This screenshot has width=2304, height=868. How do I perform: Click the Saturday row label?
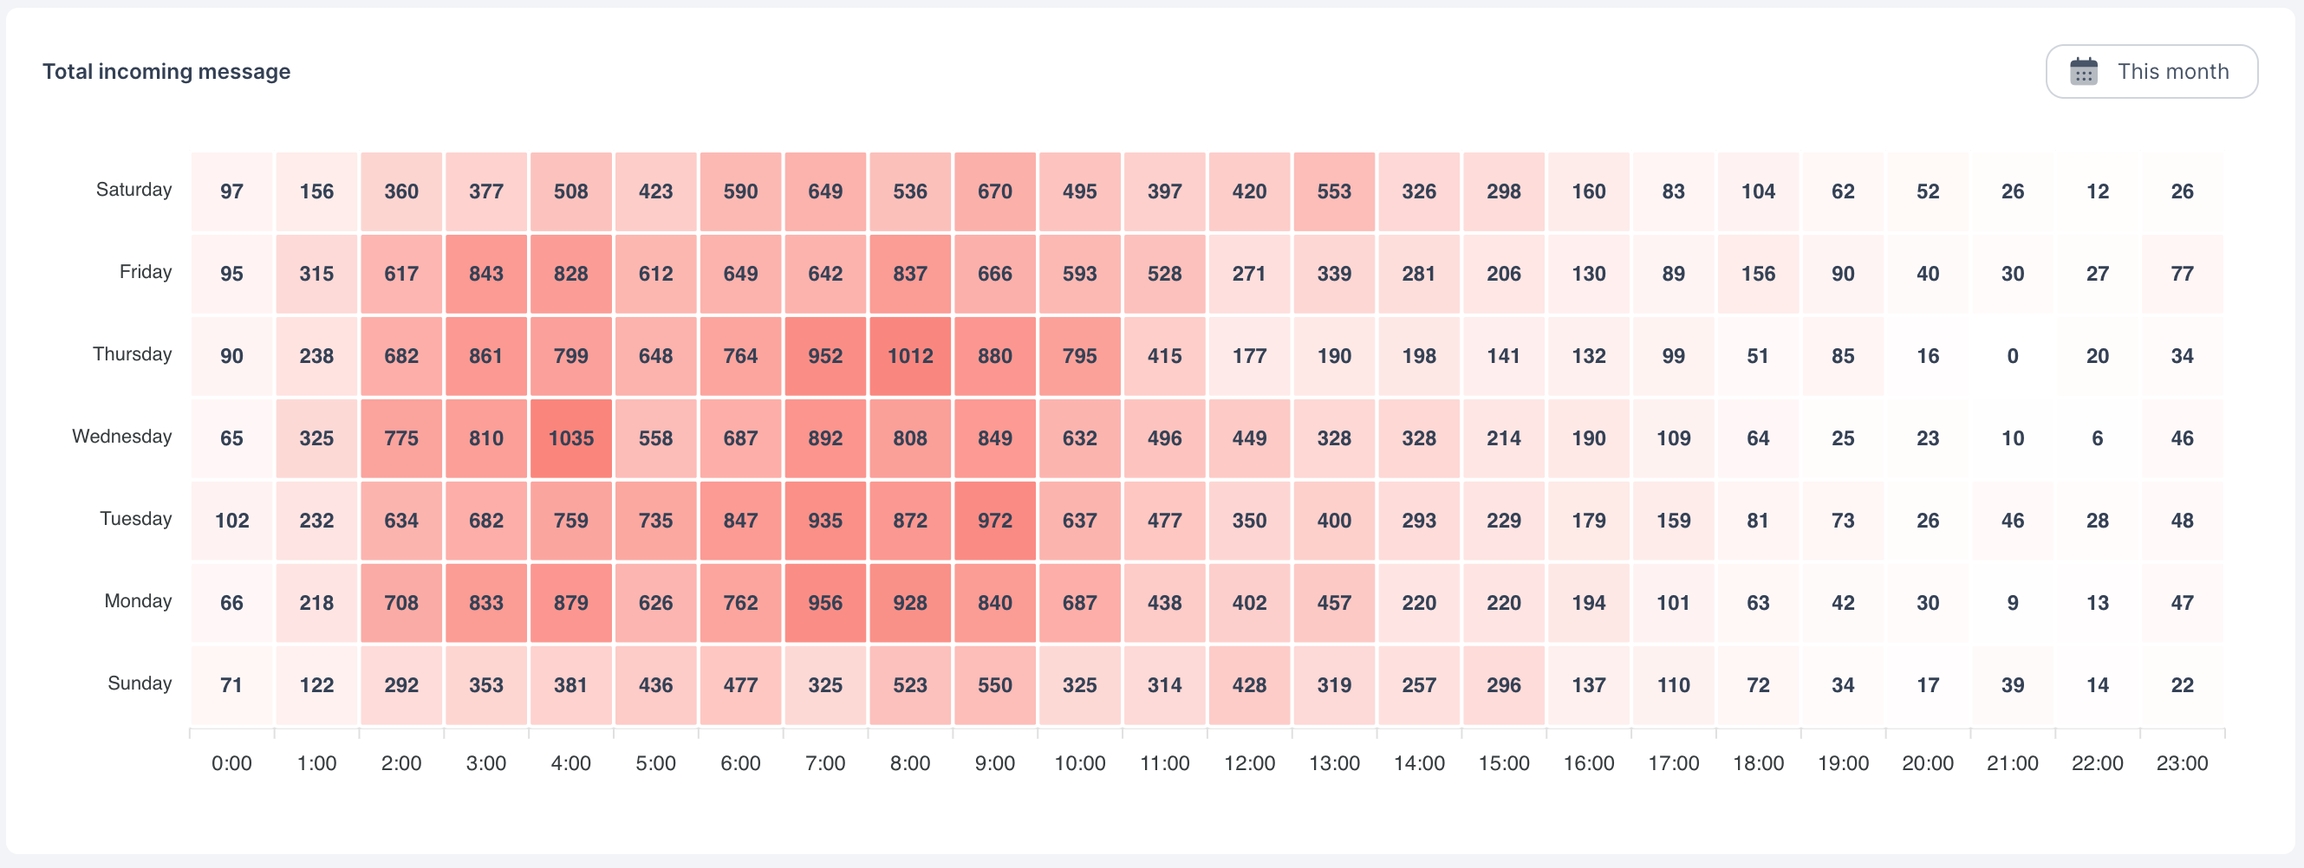tap(134, 190)
